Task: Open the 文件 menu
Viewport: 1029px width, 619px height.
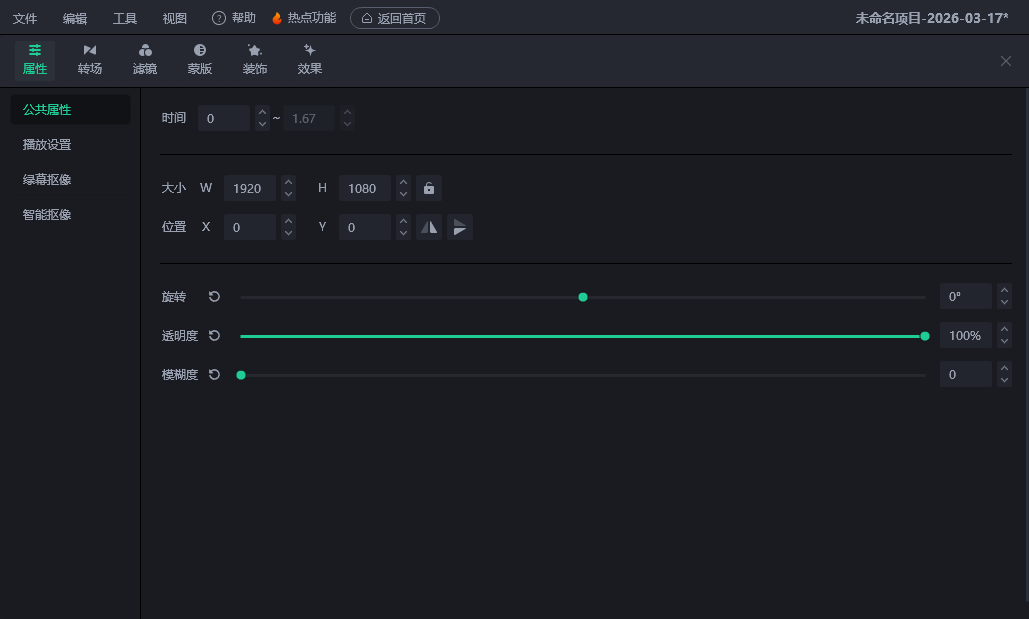Action: click(25, 18)
